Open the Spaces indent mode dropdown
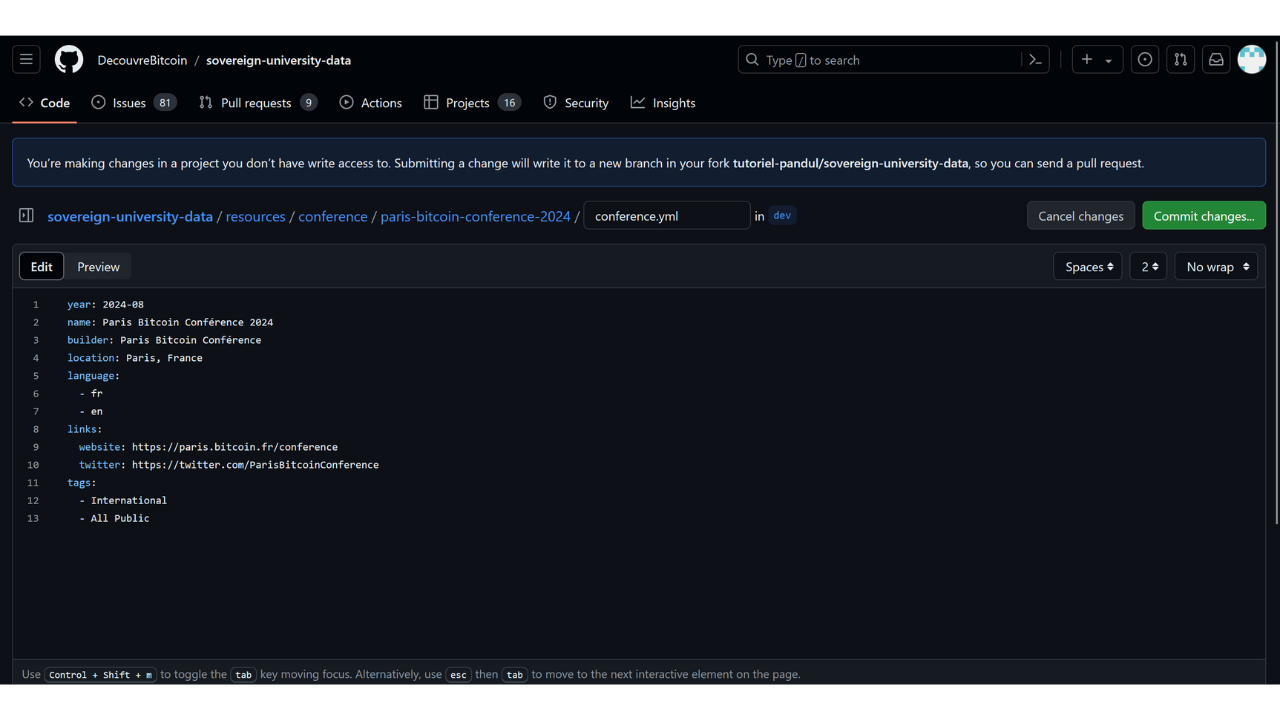The image size is (1280, 720). pyautogui.click(x=1088, y=267)
